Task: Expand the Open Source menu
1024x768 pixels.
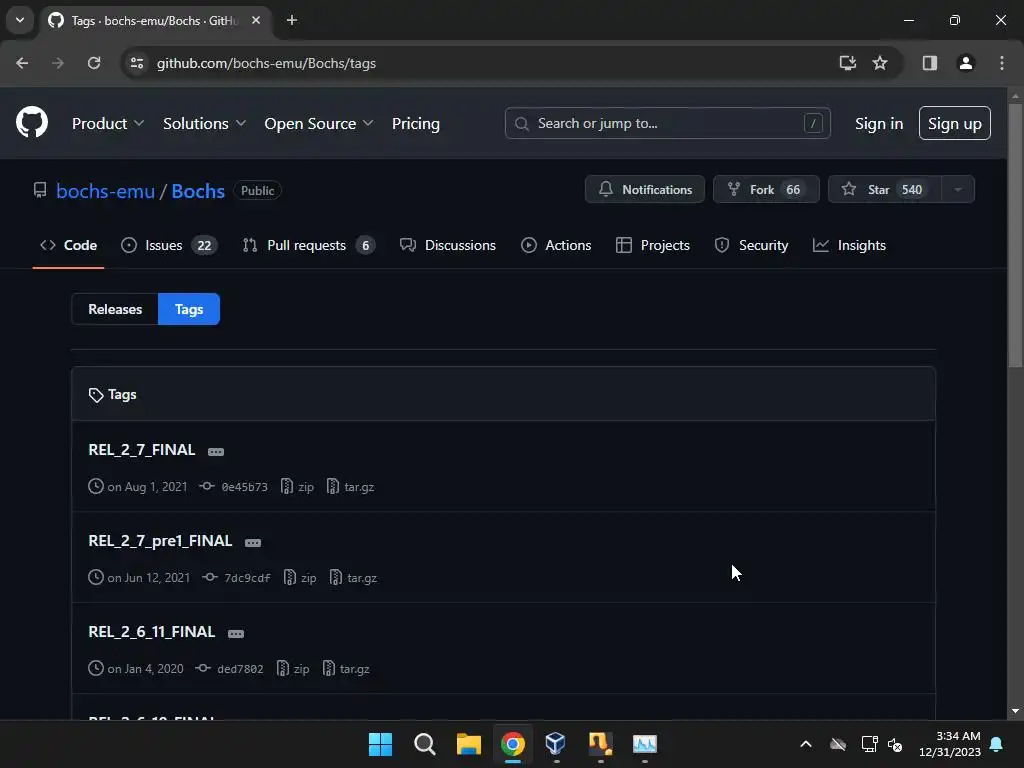Action: click(319, 123)
